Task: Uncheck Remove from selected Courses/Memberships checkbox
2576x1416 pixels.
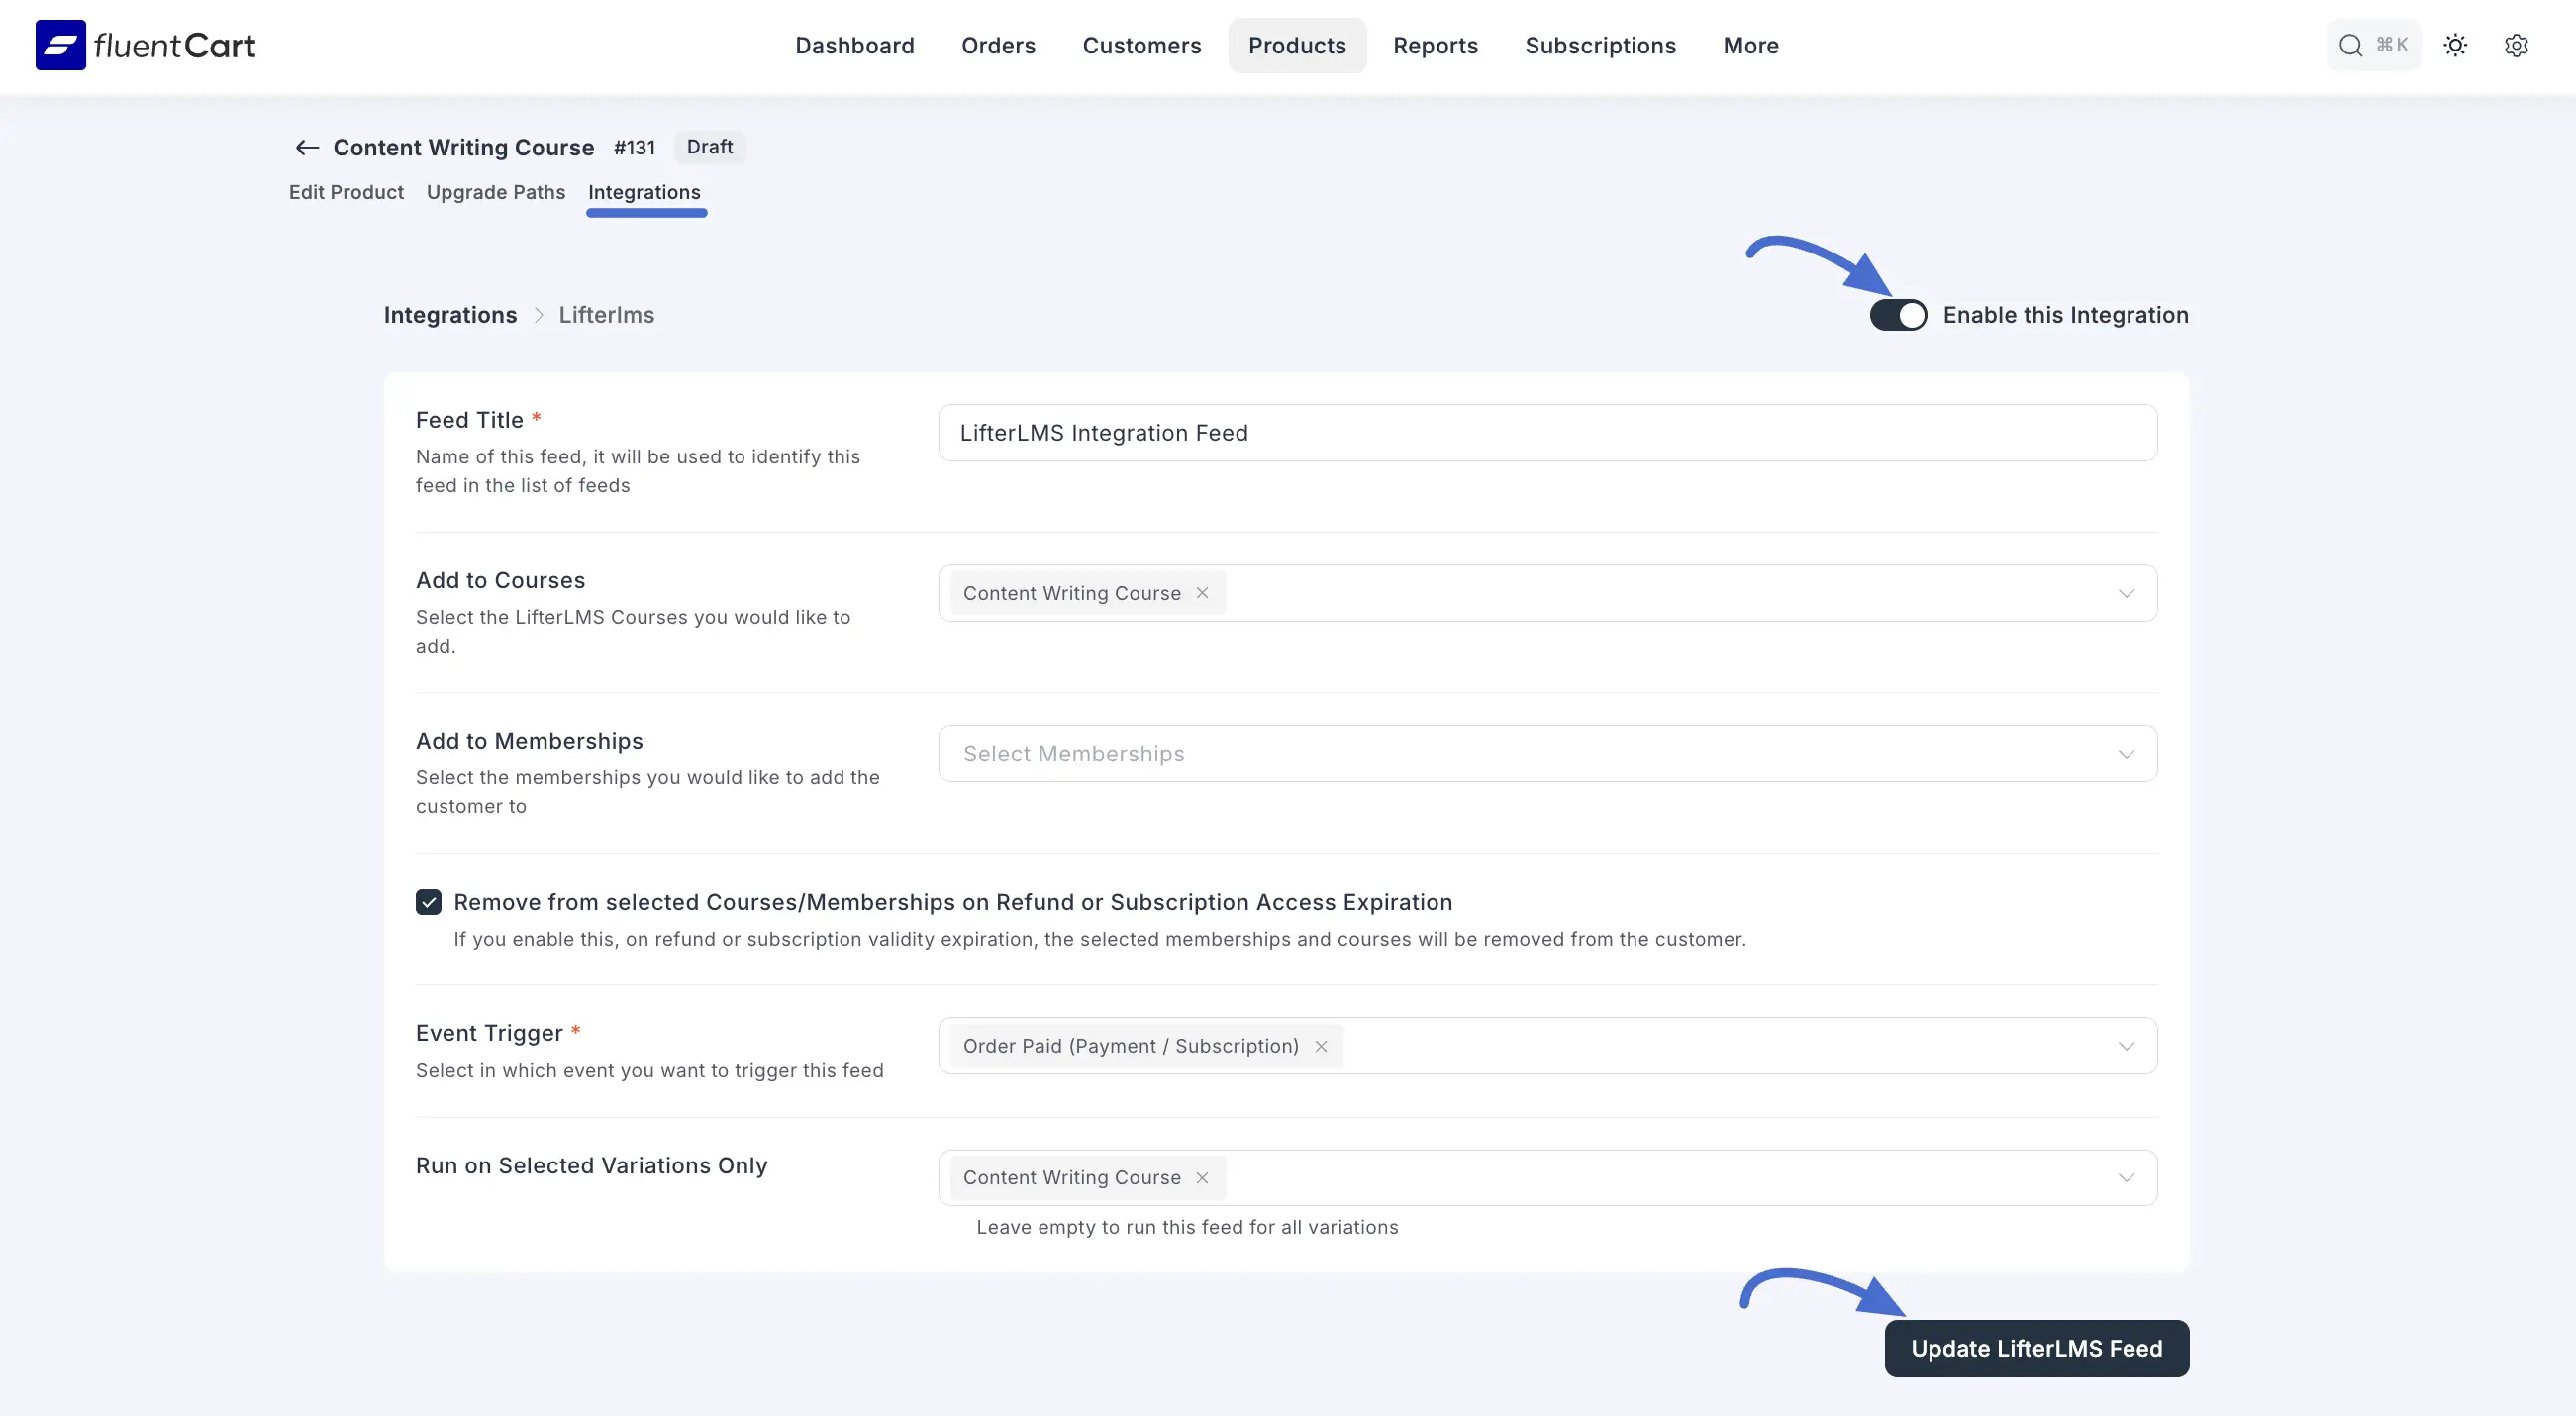Action: pyautogui.click(x=429, y=902)
